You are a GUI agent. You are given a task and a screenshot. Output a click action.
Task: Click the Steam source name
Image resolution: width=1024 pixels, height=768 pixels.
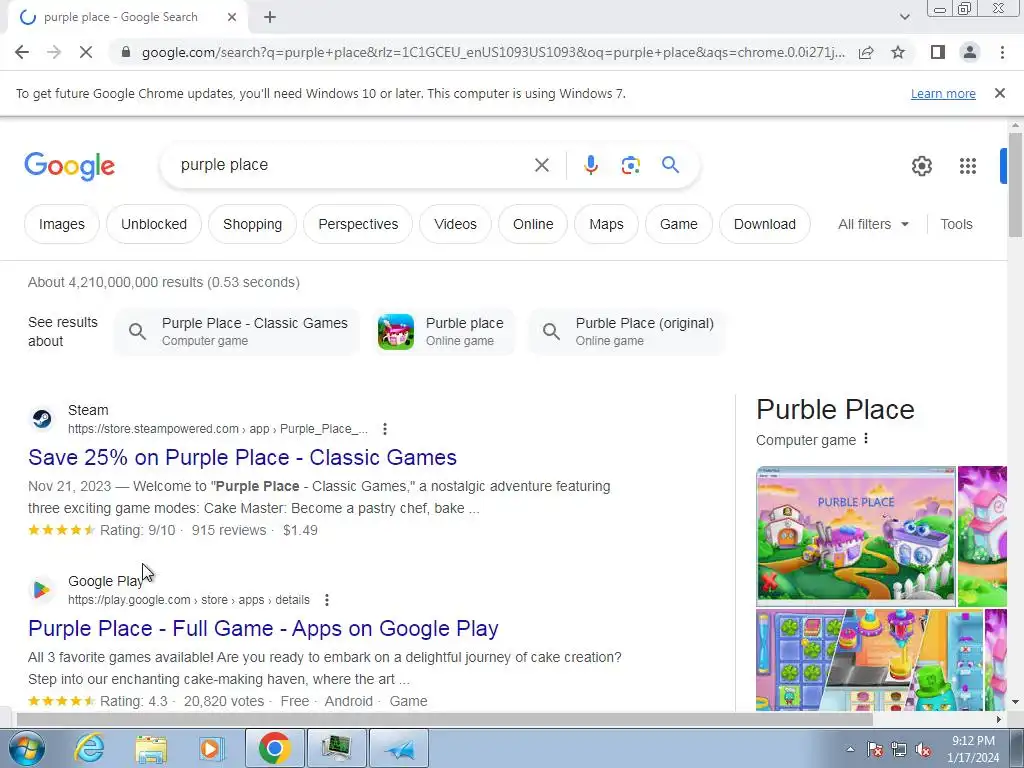(88, 410)
